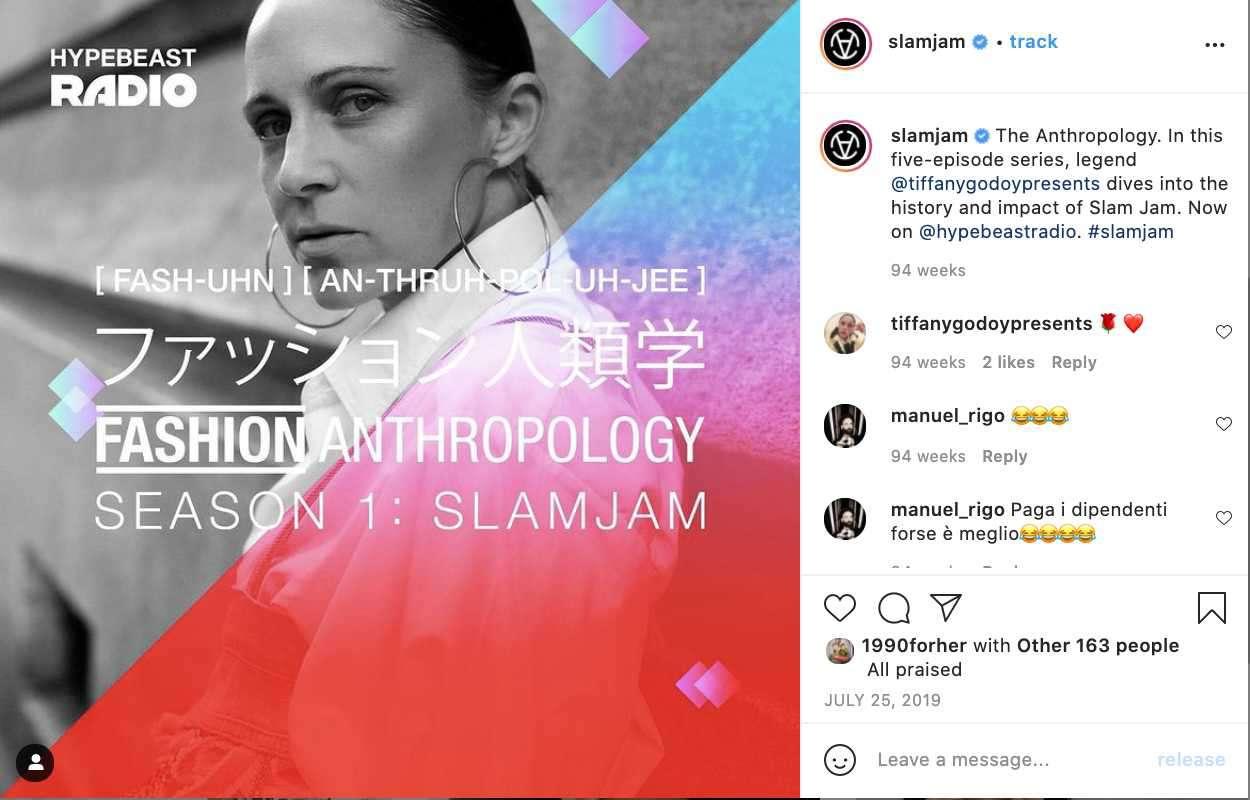
Task: View '2 likes' on tiffanygodoypresents' comment
Action: pyautogui.click(x=1008, y=363)
